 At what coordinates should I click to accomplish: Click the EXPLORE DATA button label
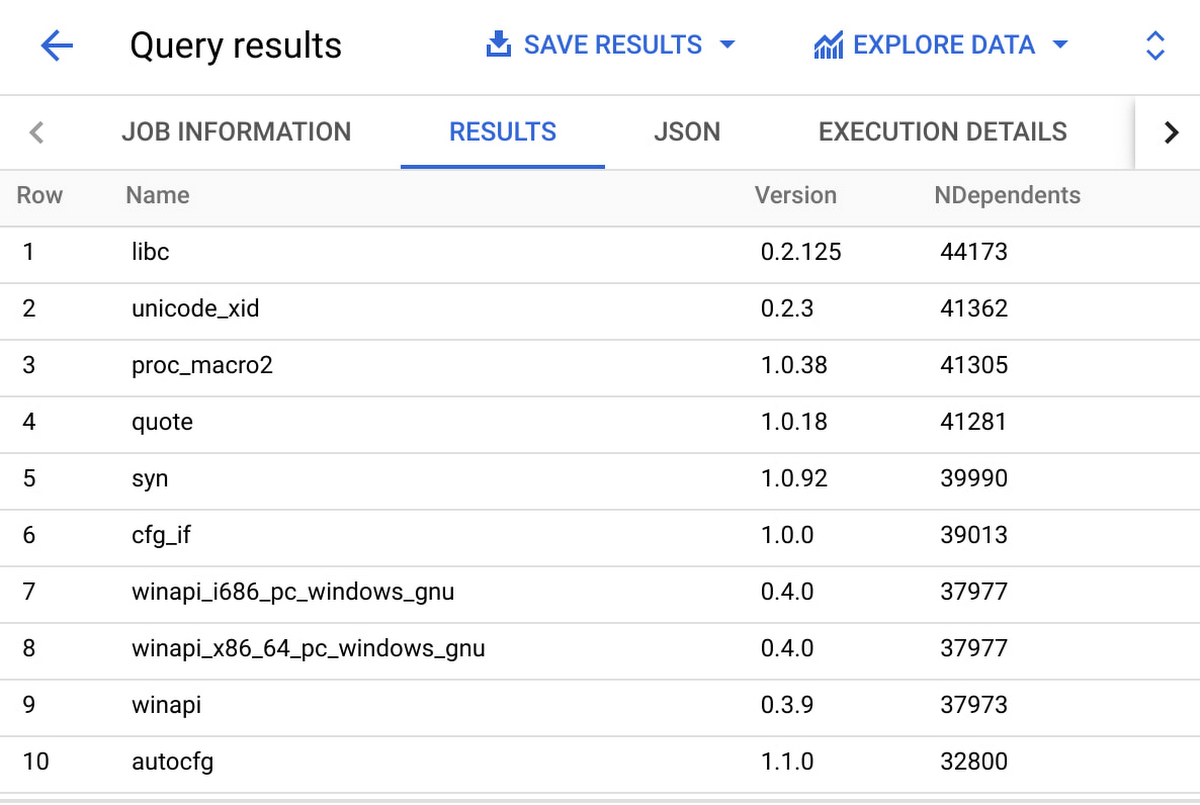coord(944,45)
